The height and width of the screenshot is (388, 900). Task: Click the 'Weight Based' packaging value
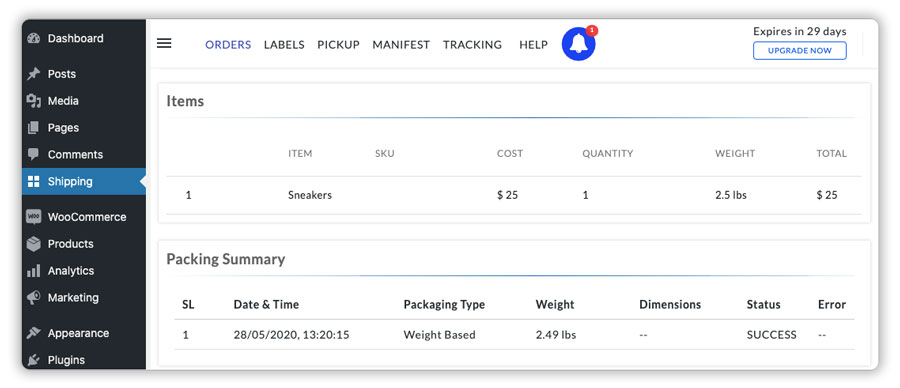440,335
